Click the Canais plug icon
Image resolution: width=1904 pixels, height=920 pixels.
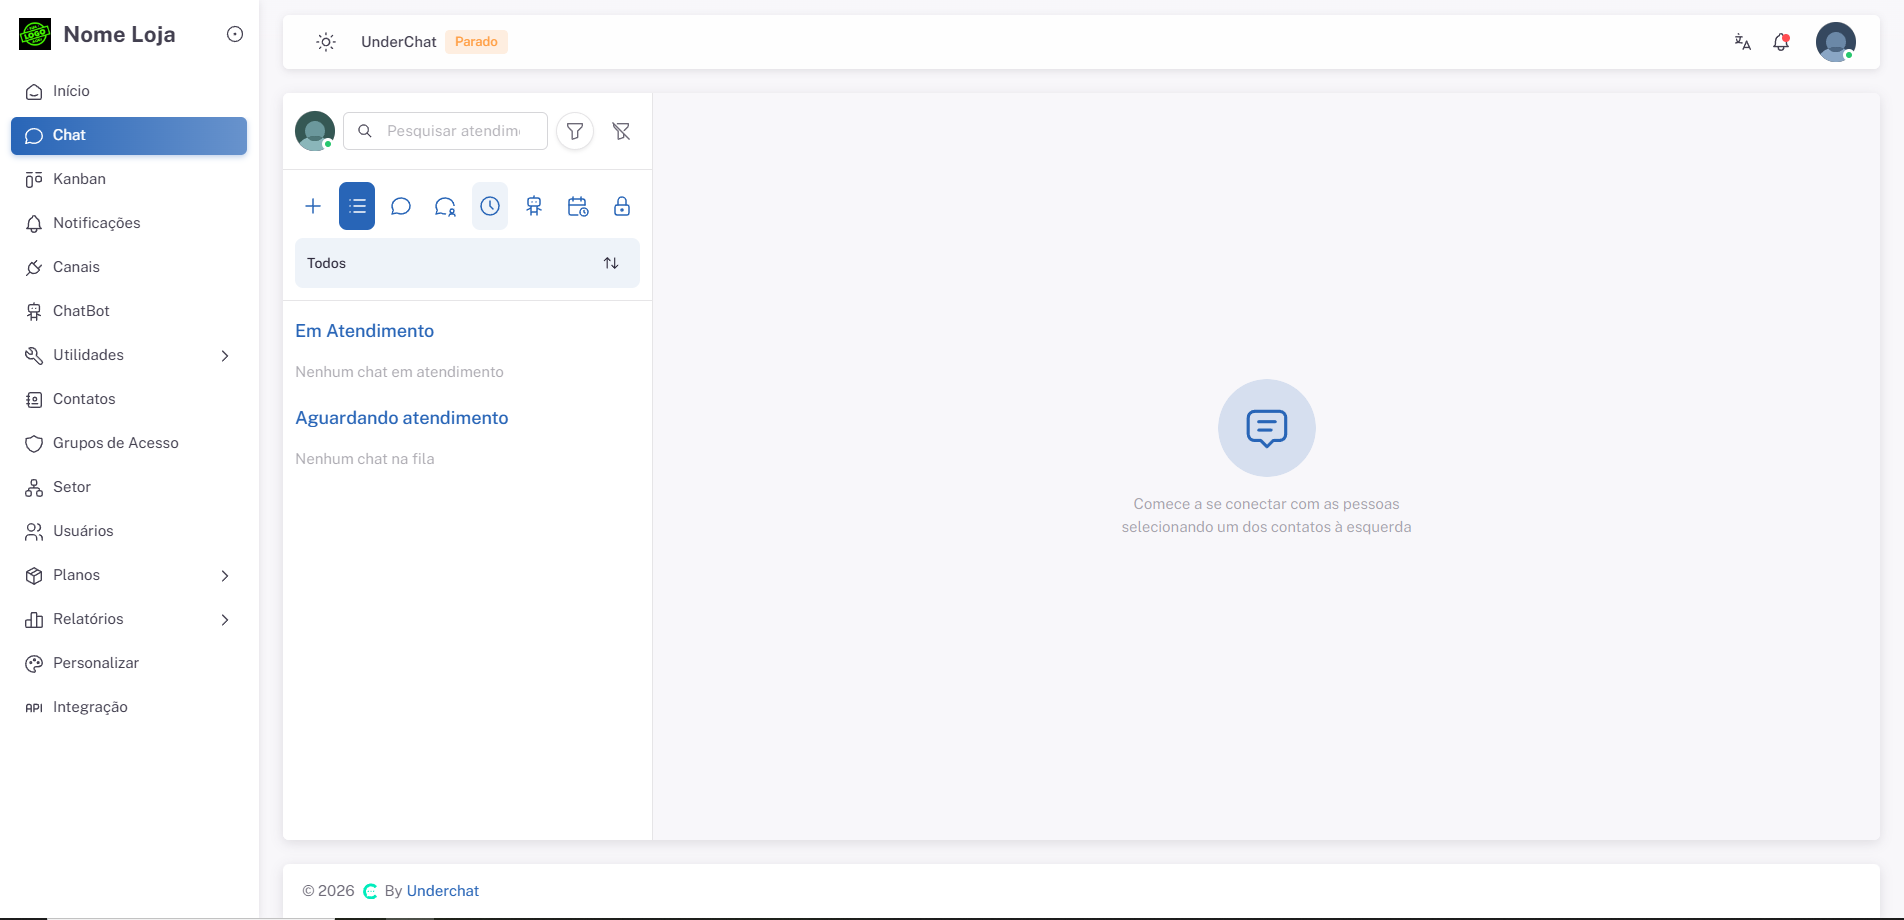point(34,267)
